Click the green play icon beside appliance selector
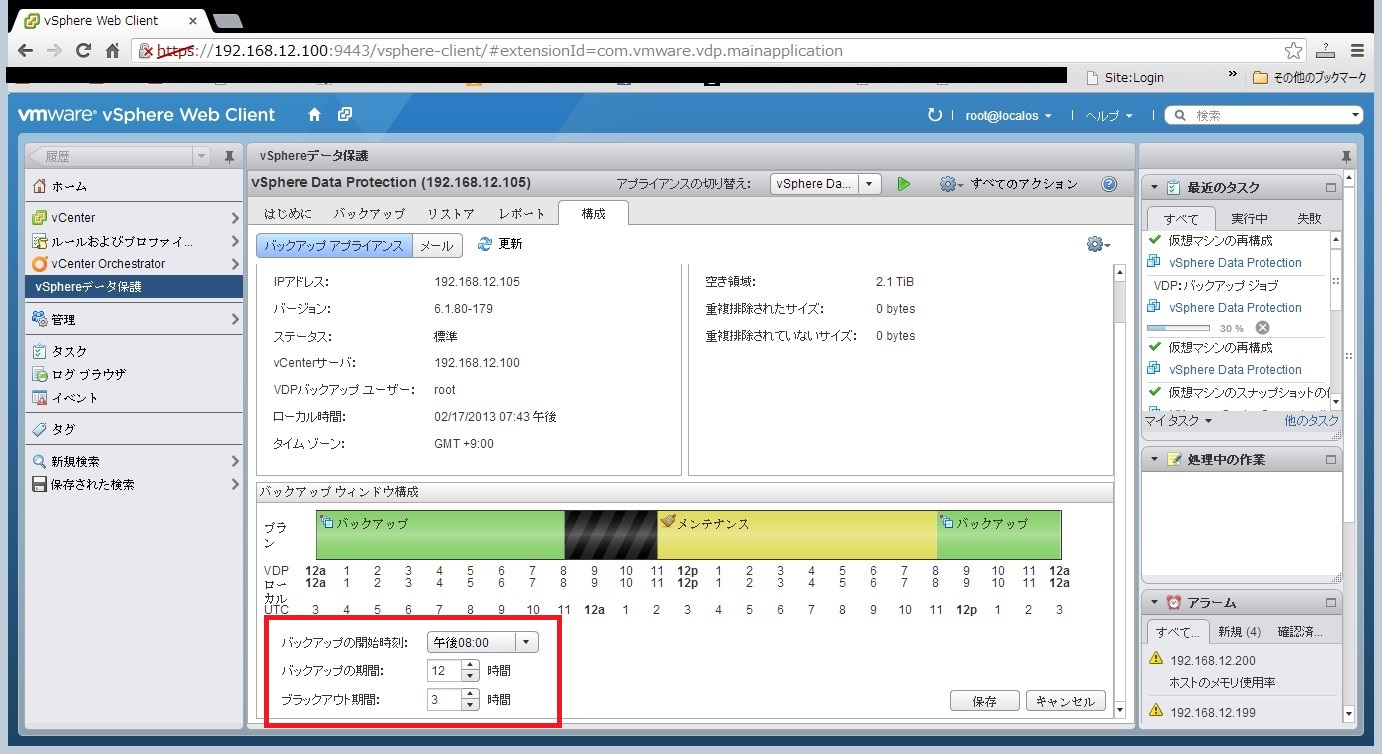Viewport: 1382px width, 754px height. pyautogui.click(x=904, y=184)
